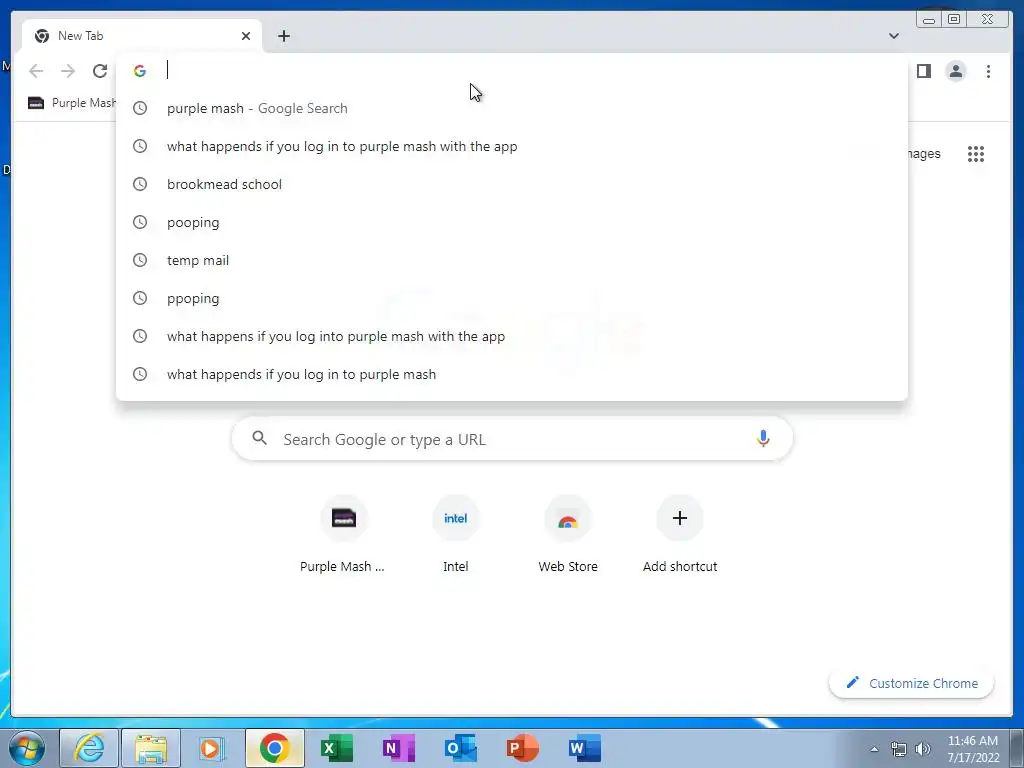Open the Intel shortcut tile
This screenshot has width=1024, height=768.
pyautogui.click(x=455, y=536)
